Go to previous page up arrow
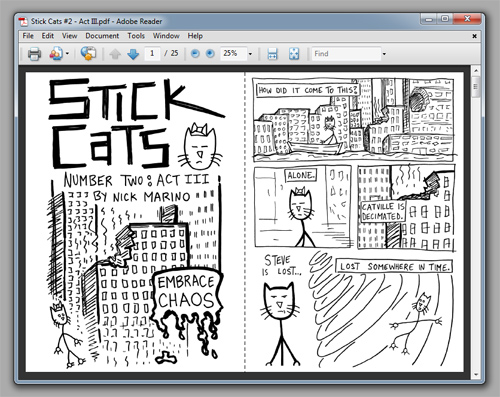This screenshot has height=397, width=500. pyautogui.click(x=115, y=54)
